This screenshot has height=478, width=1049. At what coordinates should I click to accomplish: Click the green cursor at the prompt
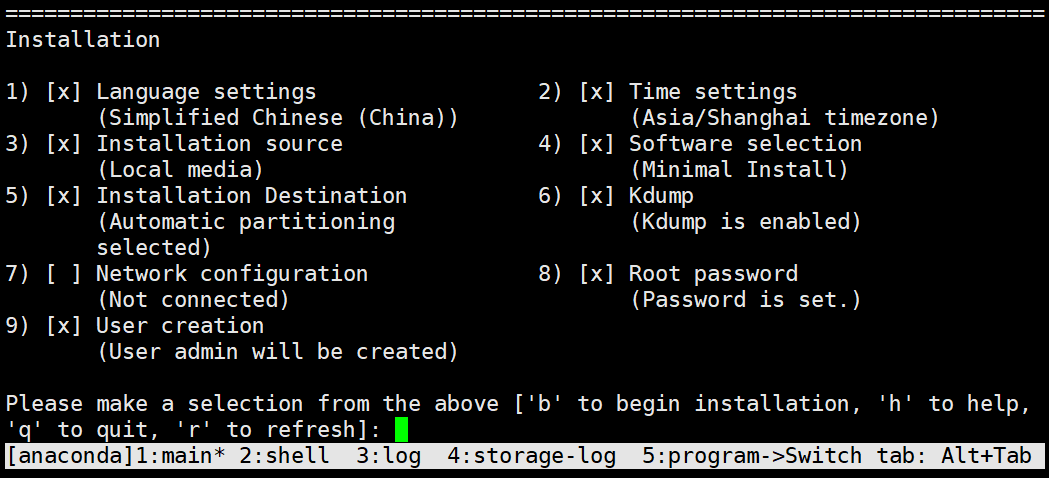click(x=401, y=429)
